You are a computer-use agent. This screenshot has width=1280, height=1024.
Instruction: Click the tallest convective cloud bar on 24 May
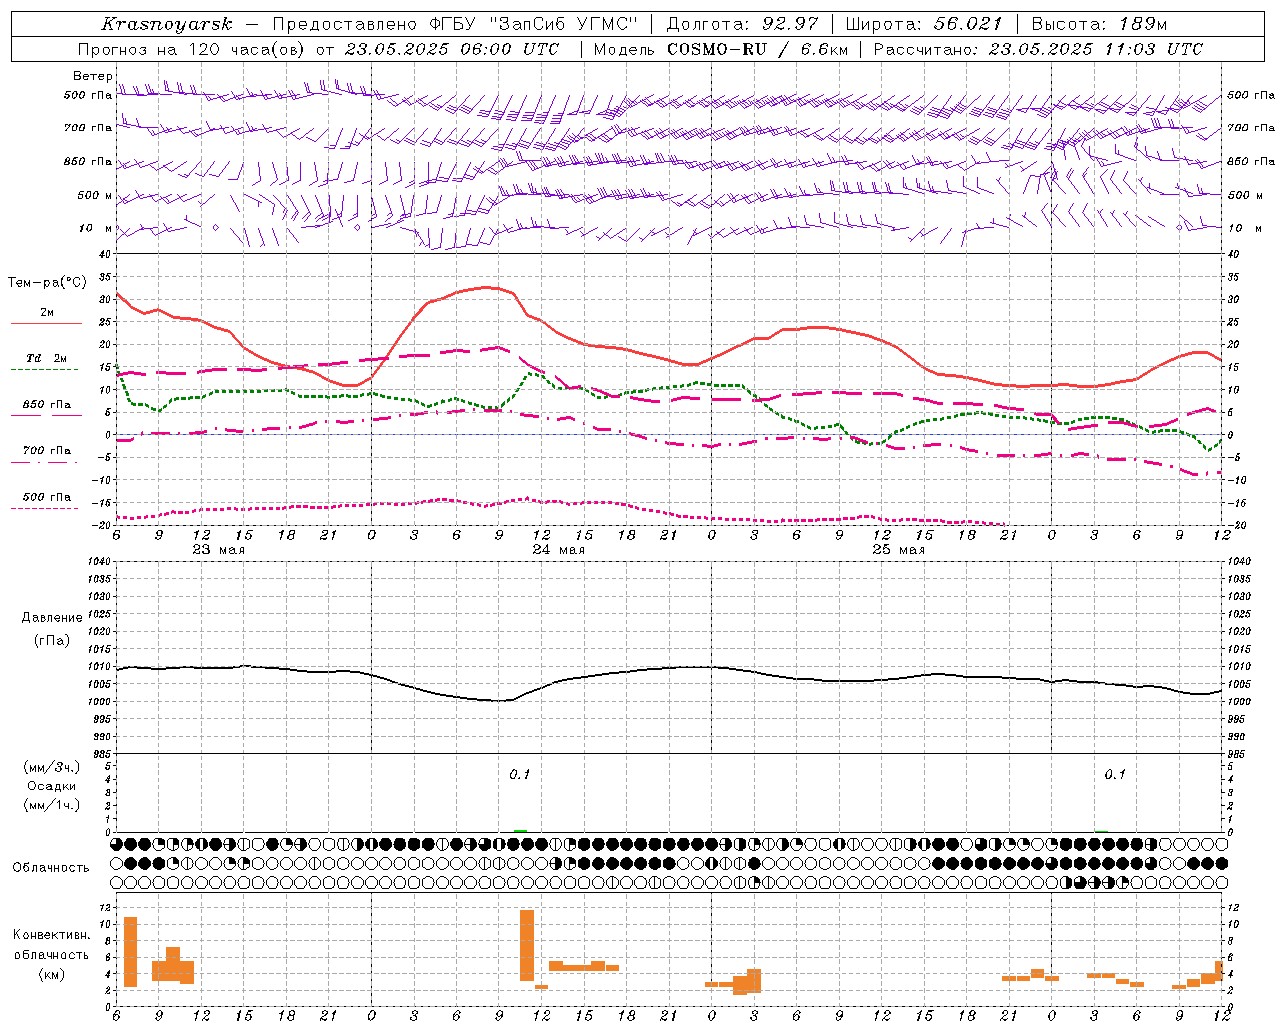tap(527, 945)
